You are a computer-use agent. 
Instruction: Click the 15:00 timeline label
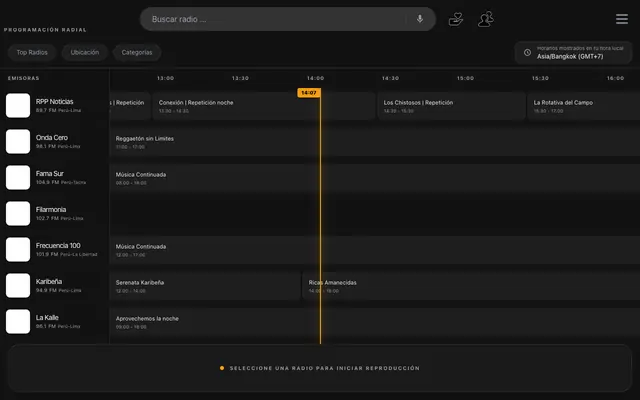tap(465, 78)
